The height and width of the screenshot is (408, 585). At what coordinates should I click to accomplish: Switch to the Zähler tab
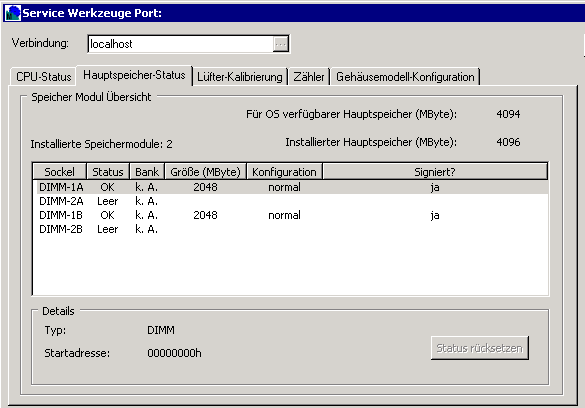click(309, 77)
